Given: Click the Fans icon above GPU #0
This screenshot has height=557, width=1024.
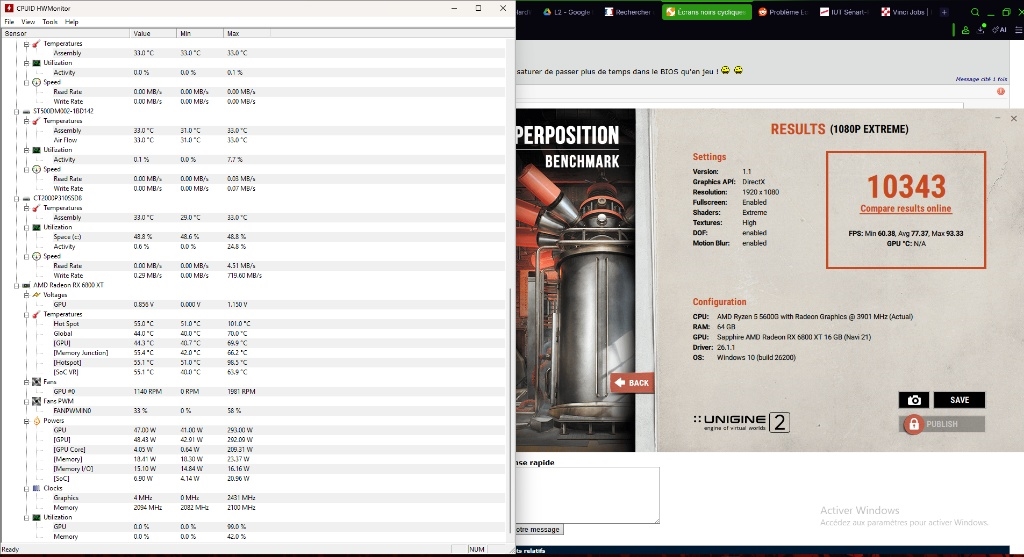Looking at the screenshot, I should 37,382.
